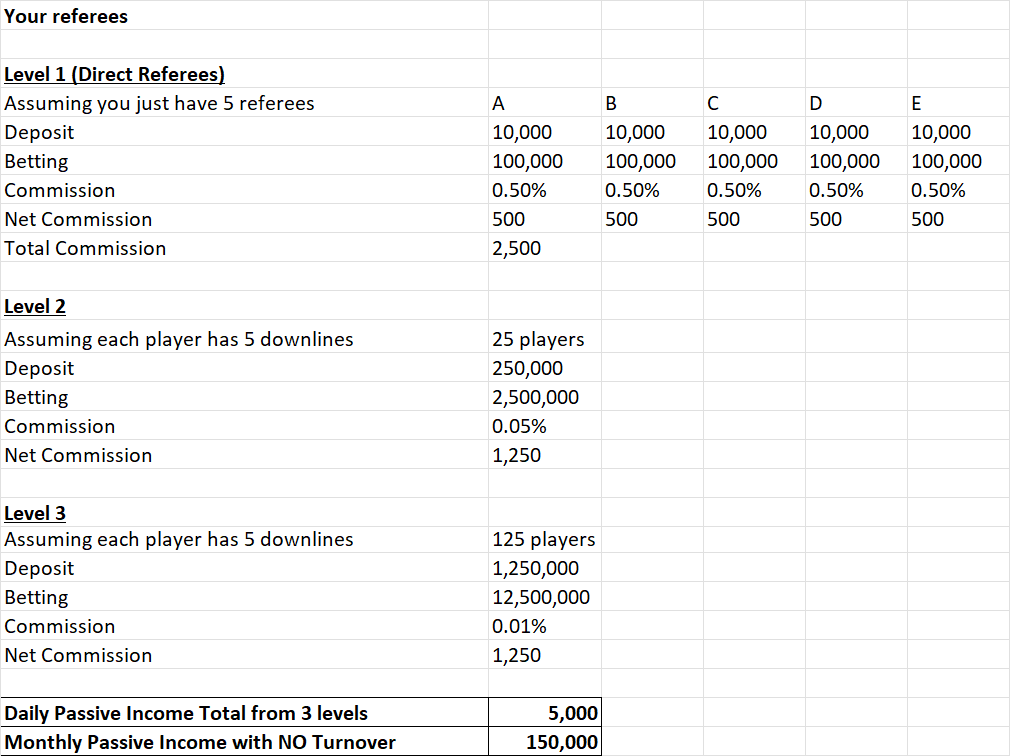This screenshot has width=1010, height=756.
Task: Click the 0.05% commission value
Action: (519, 426)
